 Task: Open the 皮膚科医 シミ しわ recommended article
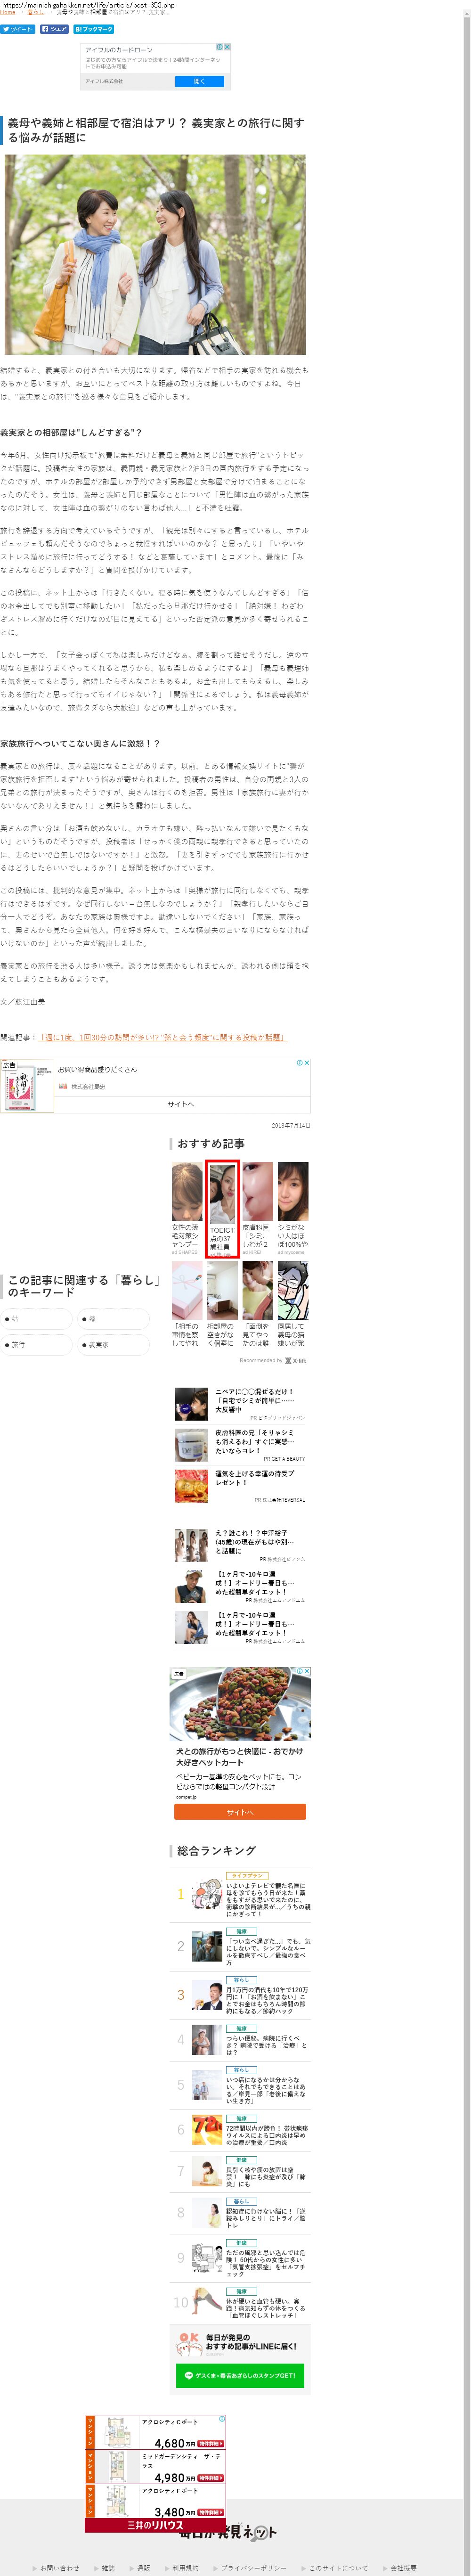(257, 1207)
